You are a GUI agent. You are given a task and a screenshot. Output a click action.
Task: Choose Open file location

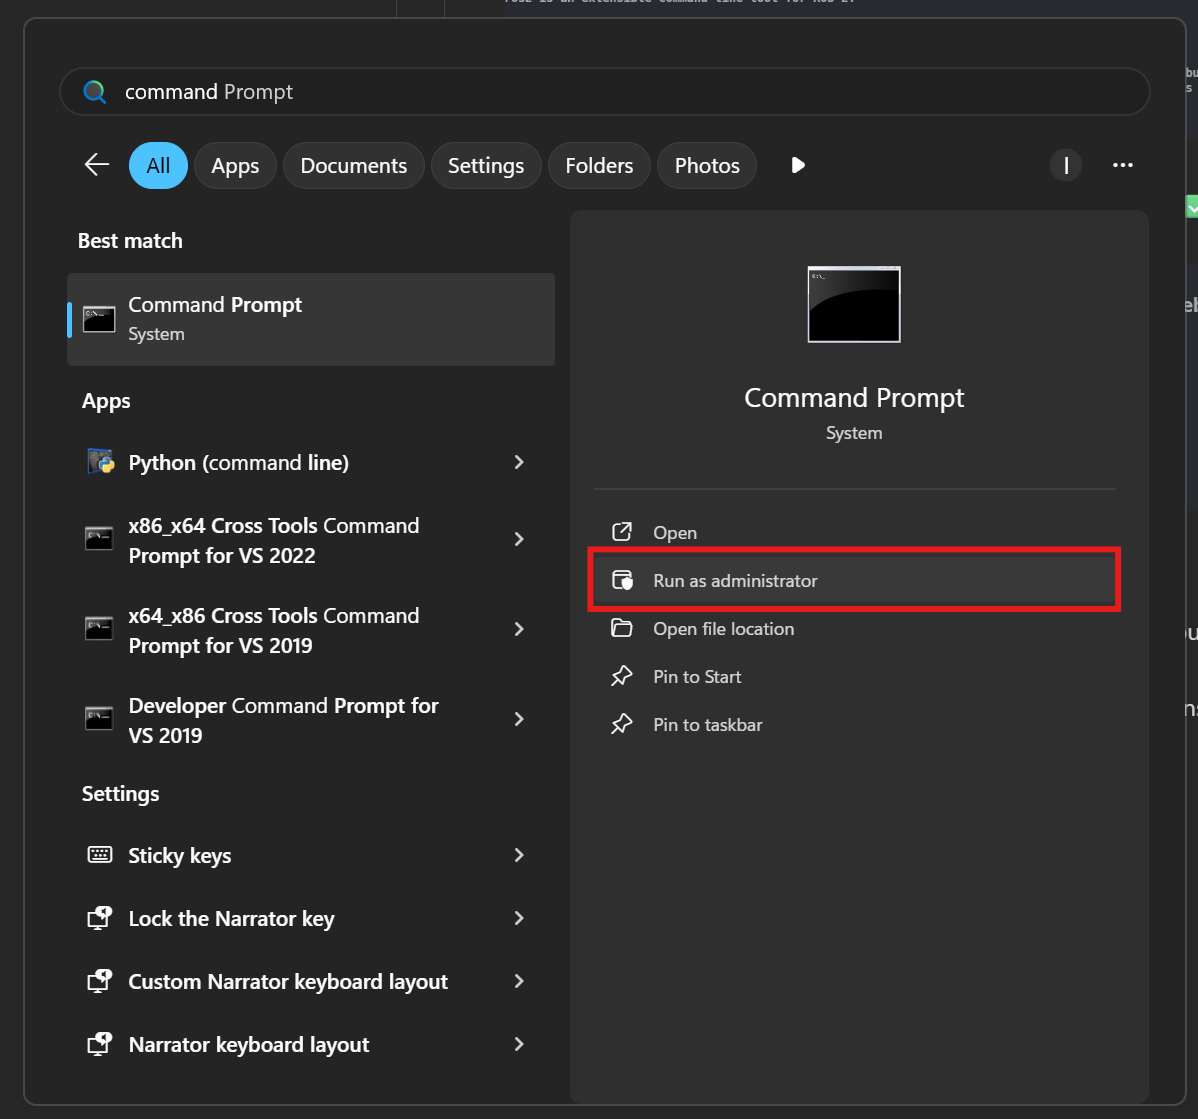click(x=723, y=629)
